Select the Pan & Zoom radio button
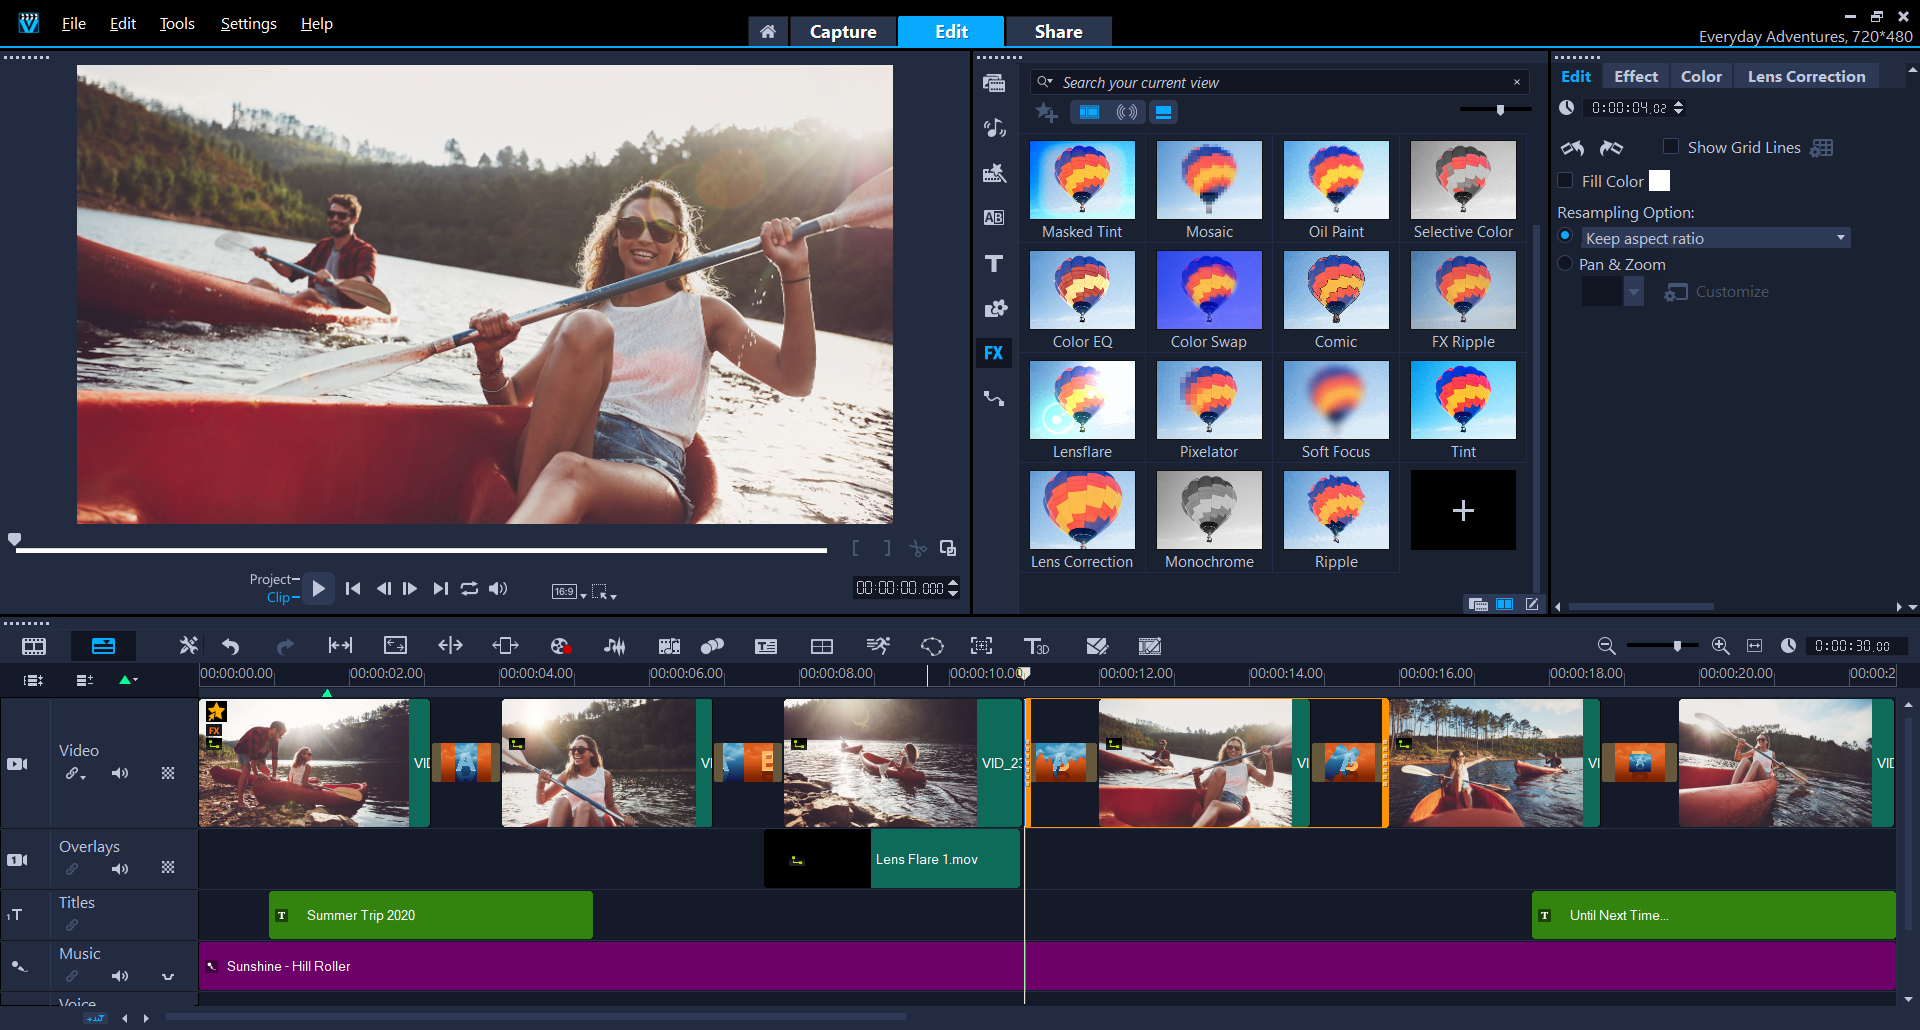This screenshot has width=1920, height=1030. click(x=1566, y=264)
